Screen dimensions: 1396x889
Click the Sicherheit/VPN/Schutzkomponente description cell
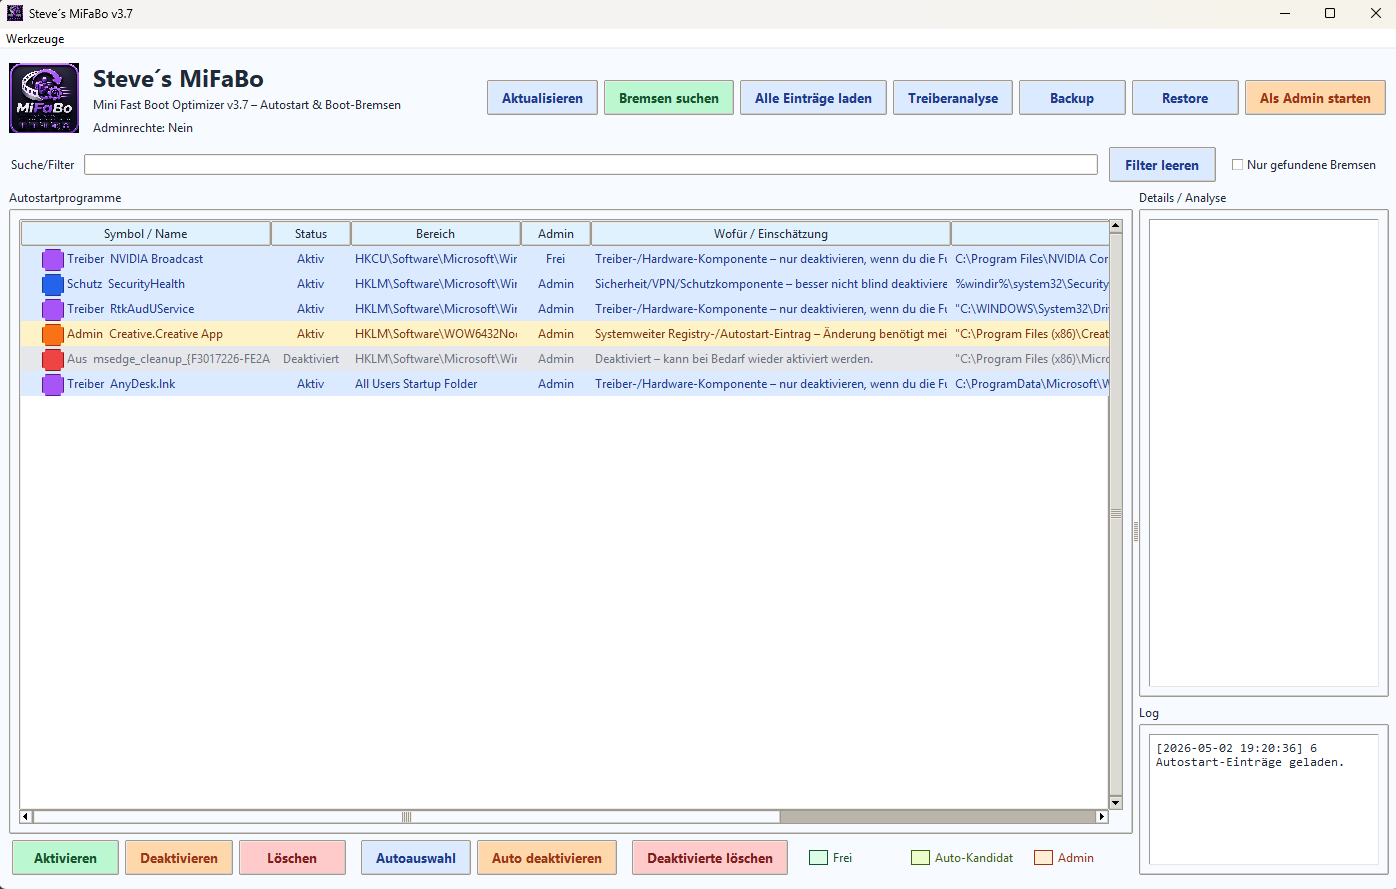coord(771,284)
